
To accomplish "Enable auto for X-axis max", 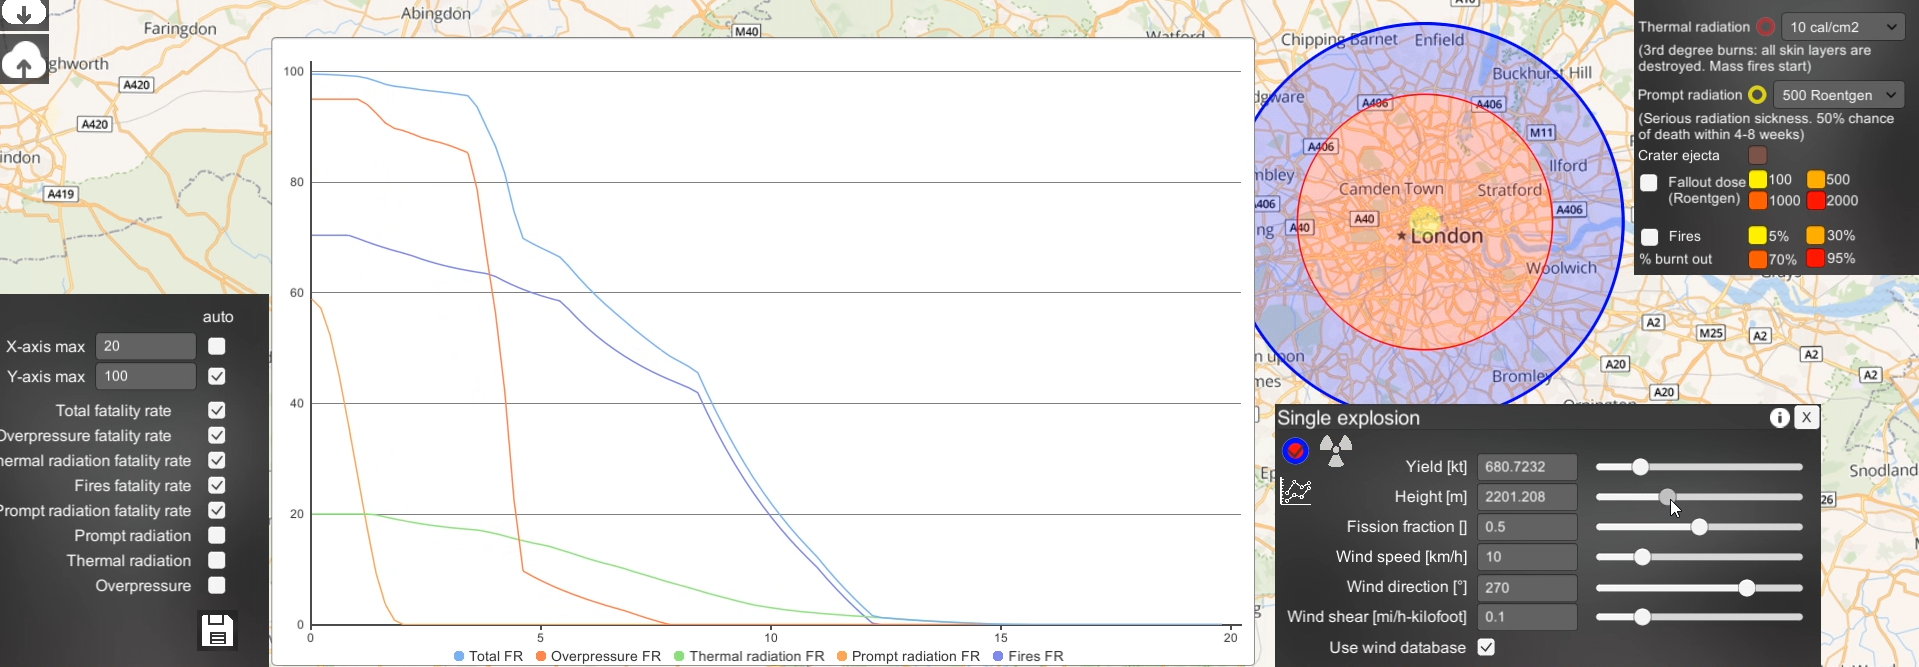I will click(x=217, y=346).
